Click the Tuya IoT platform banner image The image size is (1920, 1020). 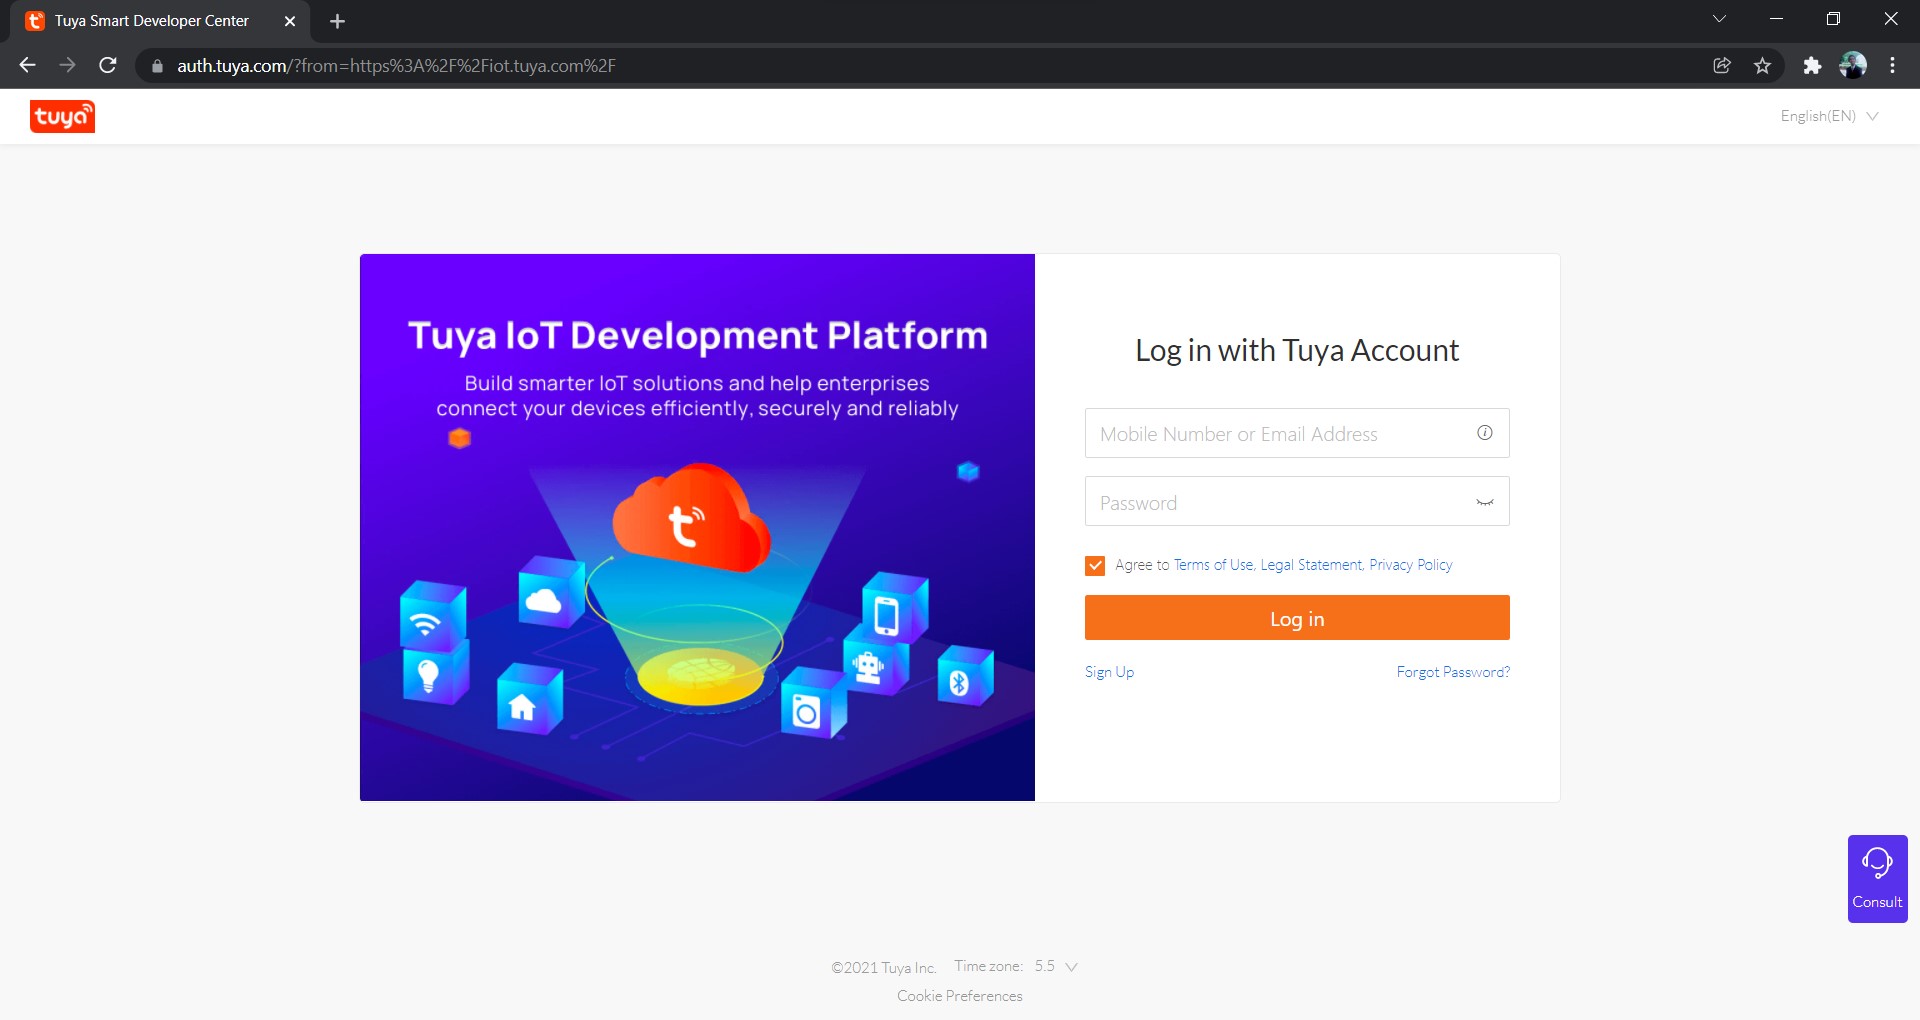(x=697, y=527)
